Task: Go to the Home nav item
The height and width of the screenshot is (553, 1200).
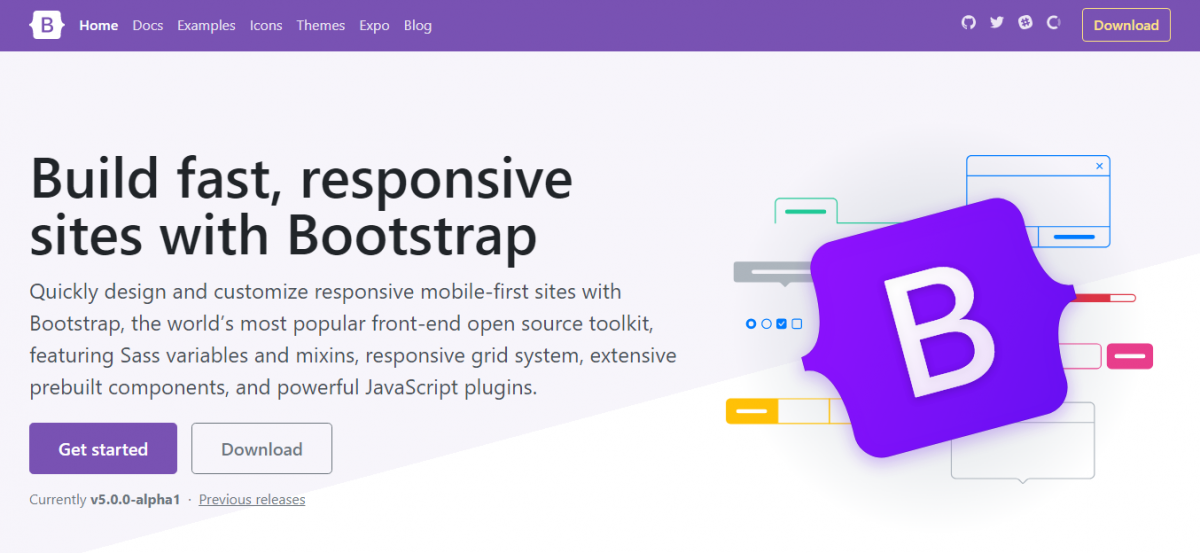Action: click(99, 25)
